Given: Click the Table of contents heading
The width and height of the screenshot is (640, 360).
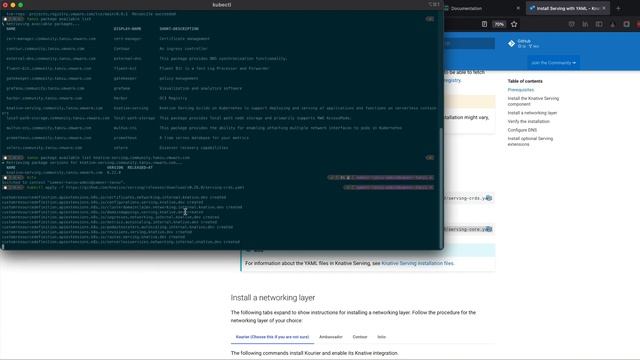Looking at the screenshot, I should coord(525,81).
